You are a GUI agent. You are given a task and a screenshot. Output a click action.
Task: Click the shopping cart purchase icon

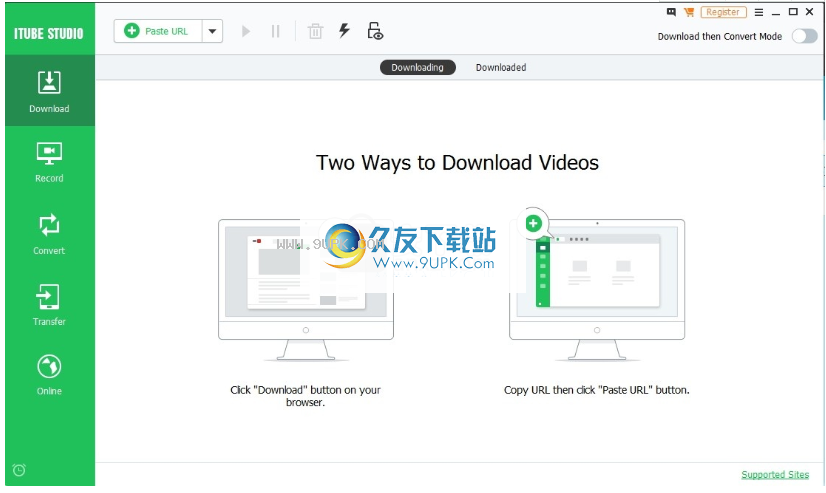[x=689, y=12]
